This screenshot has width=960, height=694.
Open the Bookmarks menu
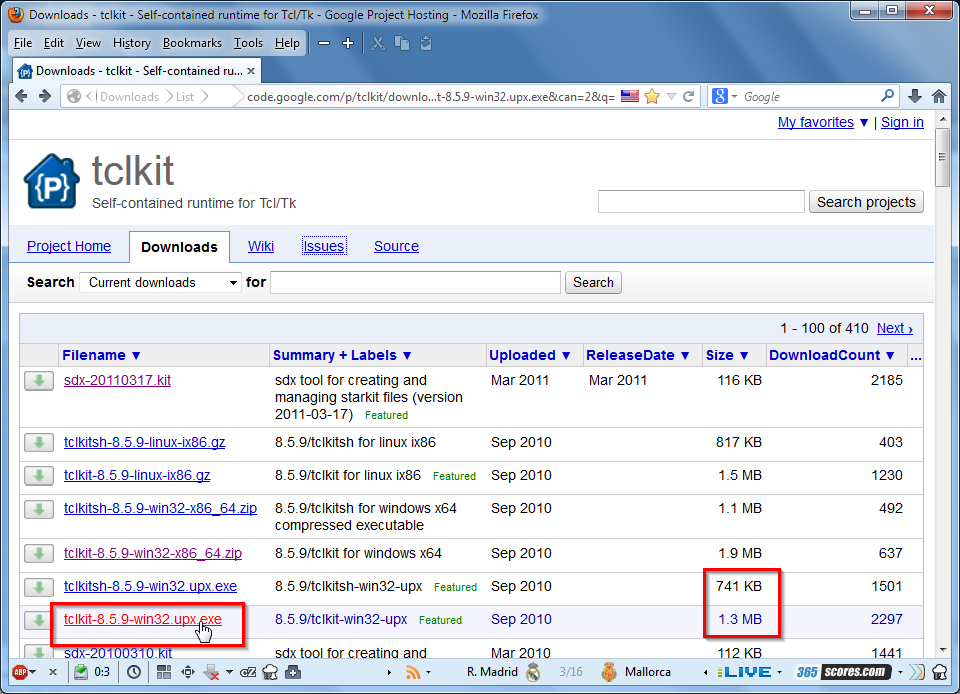coord(192,43)
